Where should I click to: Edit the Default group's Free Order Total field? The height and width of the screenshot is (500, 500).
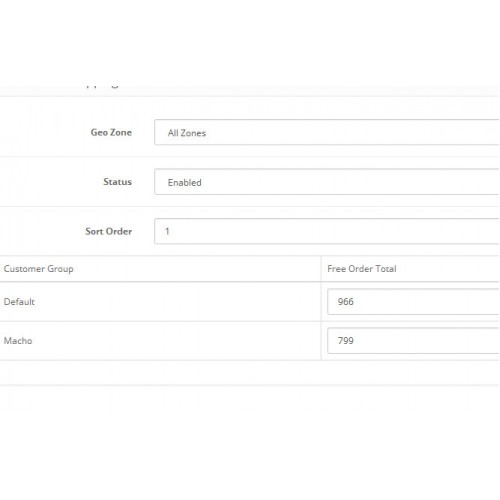(413, 302)
